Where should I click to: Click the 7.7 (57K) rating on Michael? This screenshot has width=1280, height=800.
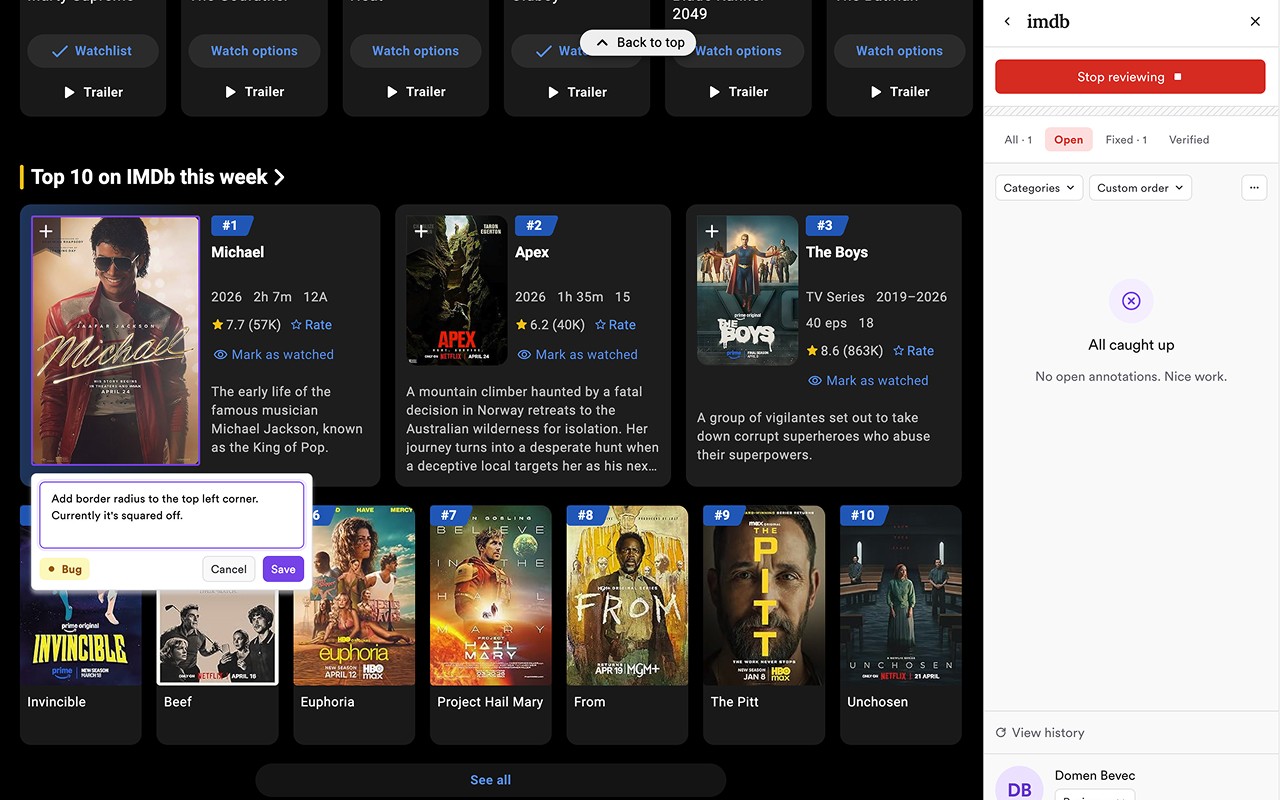point(246,325)
